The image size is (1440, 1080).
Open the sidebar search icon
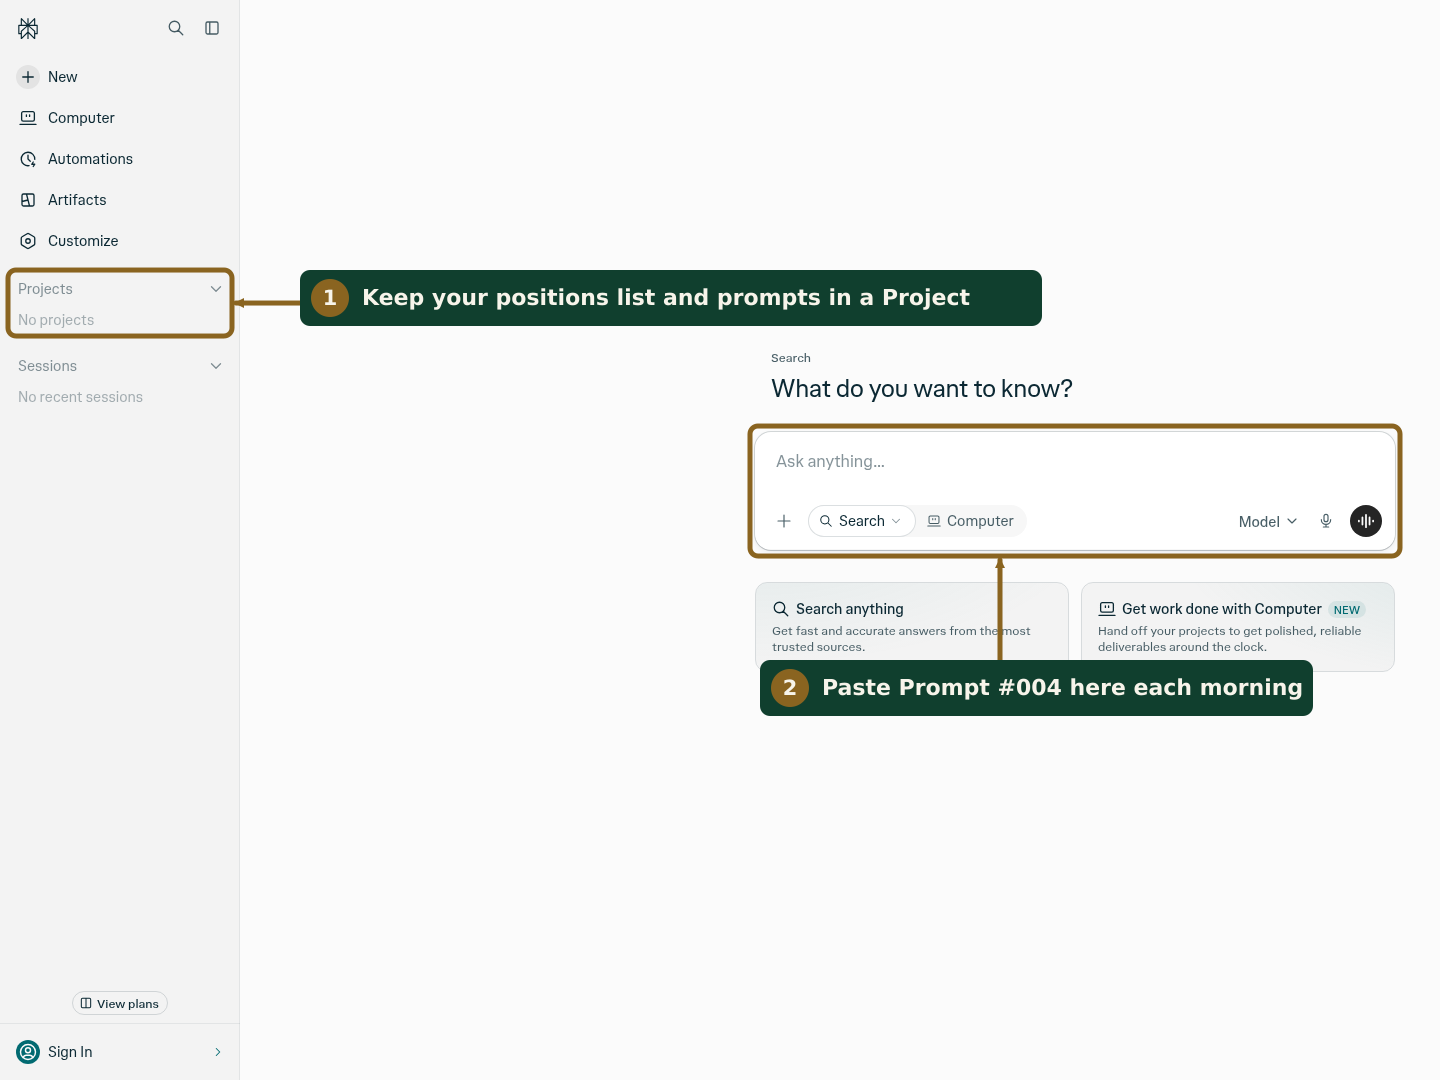coord(176,28)
